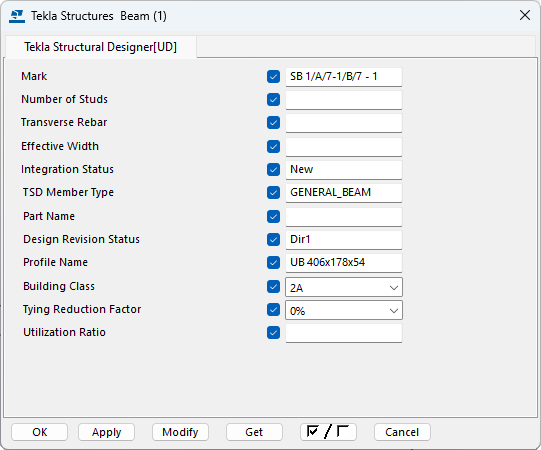Click the Modify button
Image resolution: width=541 pixels, height=450 pixels.
(x=180, y=432)
